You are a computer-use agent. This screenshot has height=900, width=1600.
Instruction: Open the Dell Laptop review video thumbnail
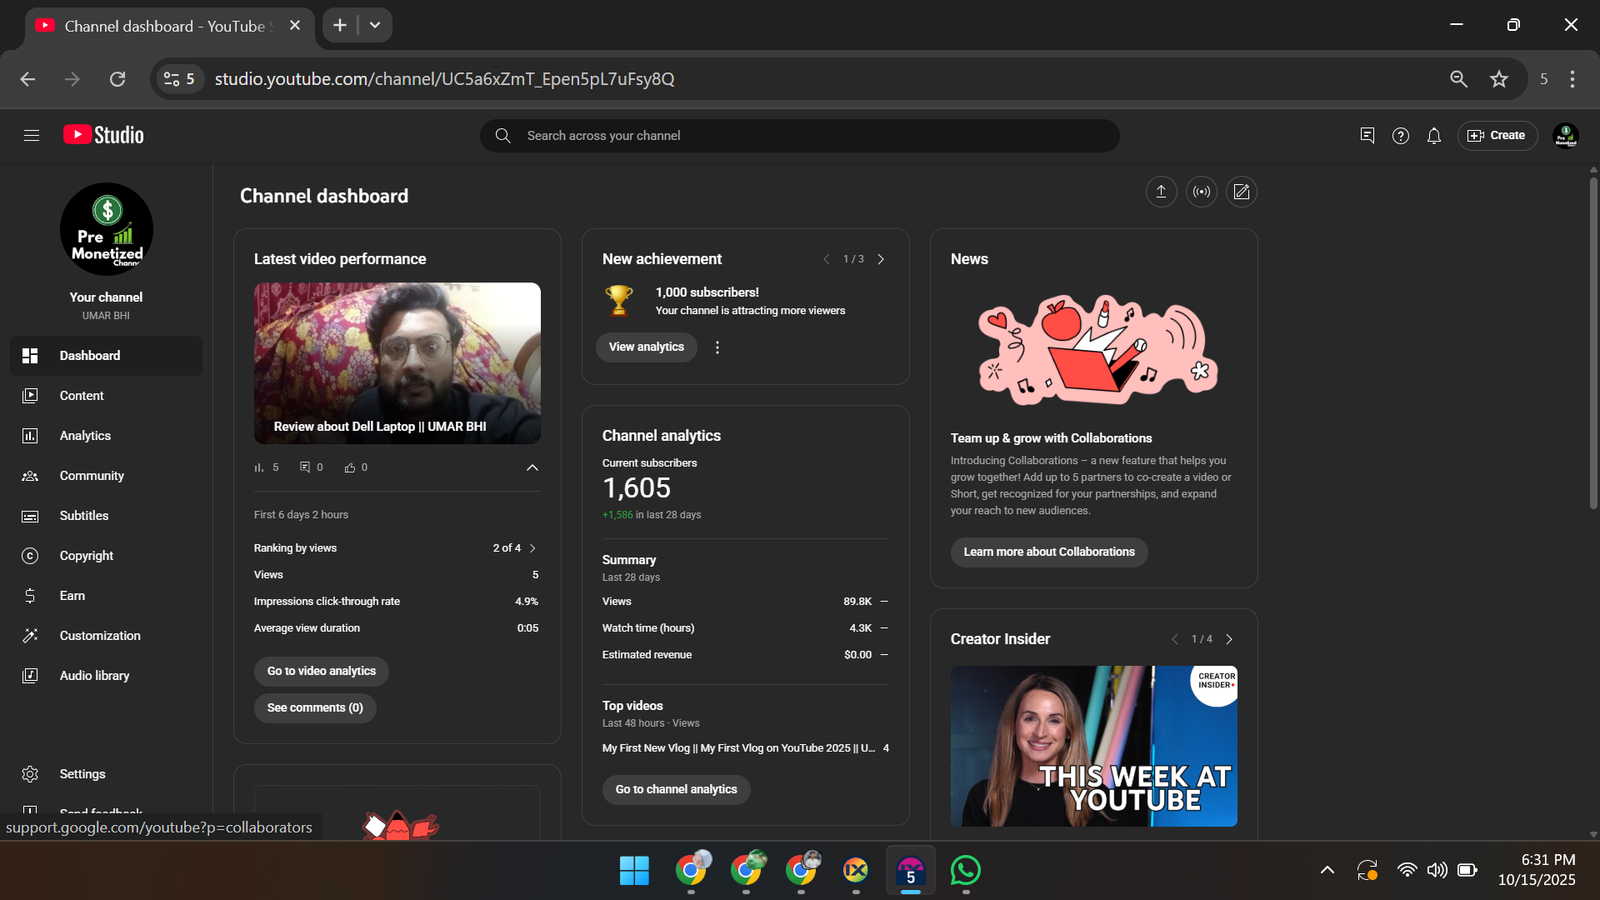(x=397, y=362)
